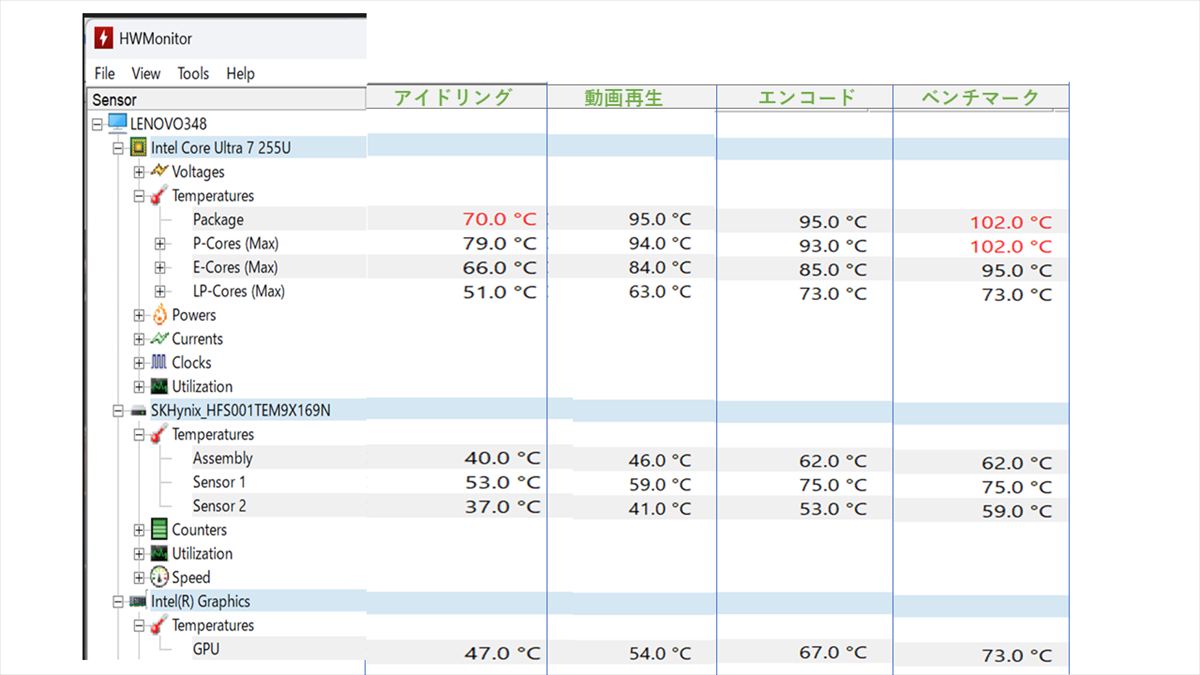Click the SKHynix drive icon
Screen dimensions: 1200x675
click(138, 410)
